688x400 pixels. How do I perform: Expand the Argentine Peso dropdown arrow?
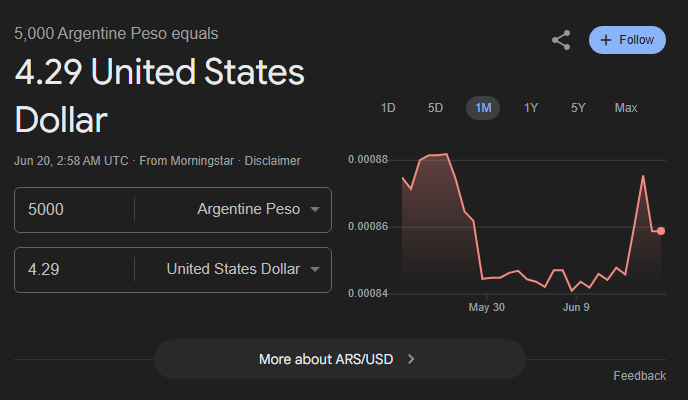coord(315,210)
